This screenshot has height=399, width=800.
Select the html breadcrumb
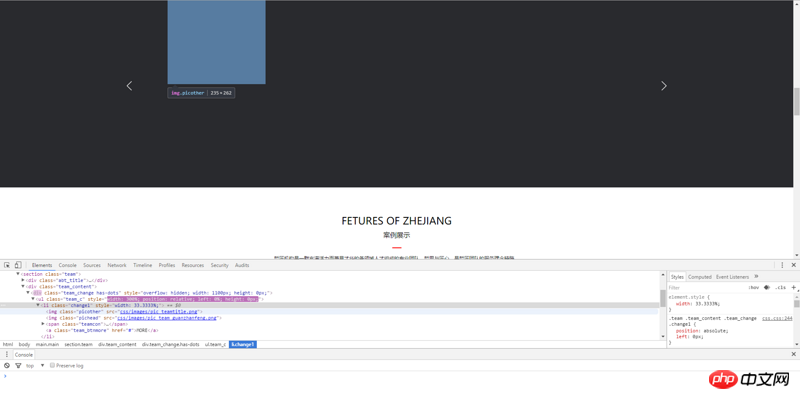click(x=8, y=344)
